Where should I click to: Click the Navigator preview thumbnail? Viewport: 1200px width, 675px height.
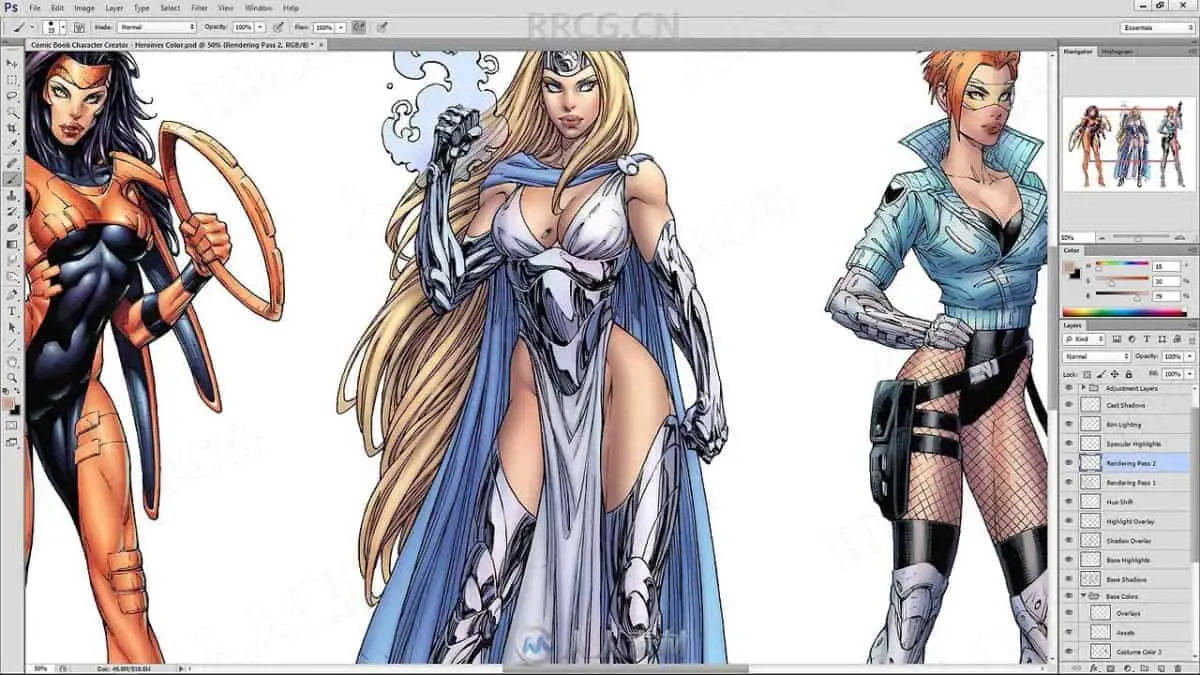coord(1127,144)
